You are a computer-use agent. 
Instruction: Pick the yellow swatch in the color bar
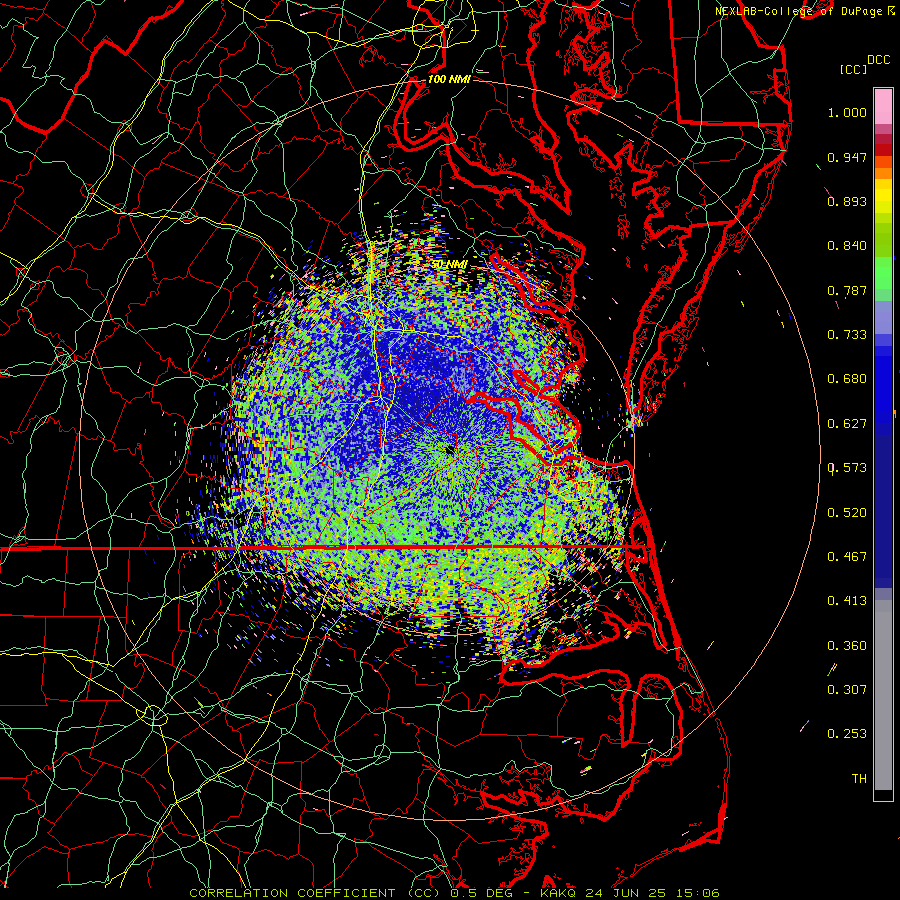tap(883, 197)
